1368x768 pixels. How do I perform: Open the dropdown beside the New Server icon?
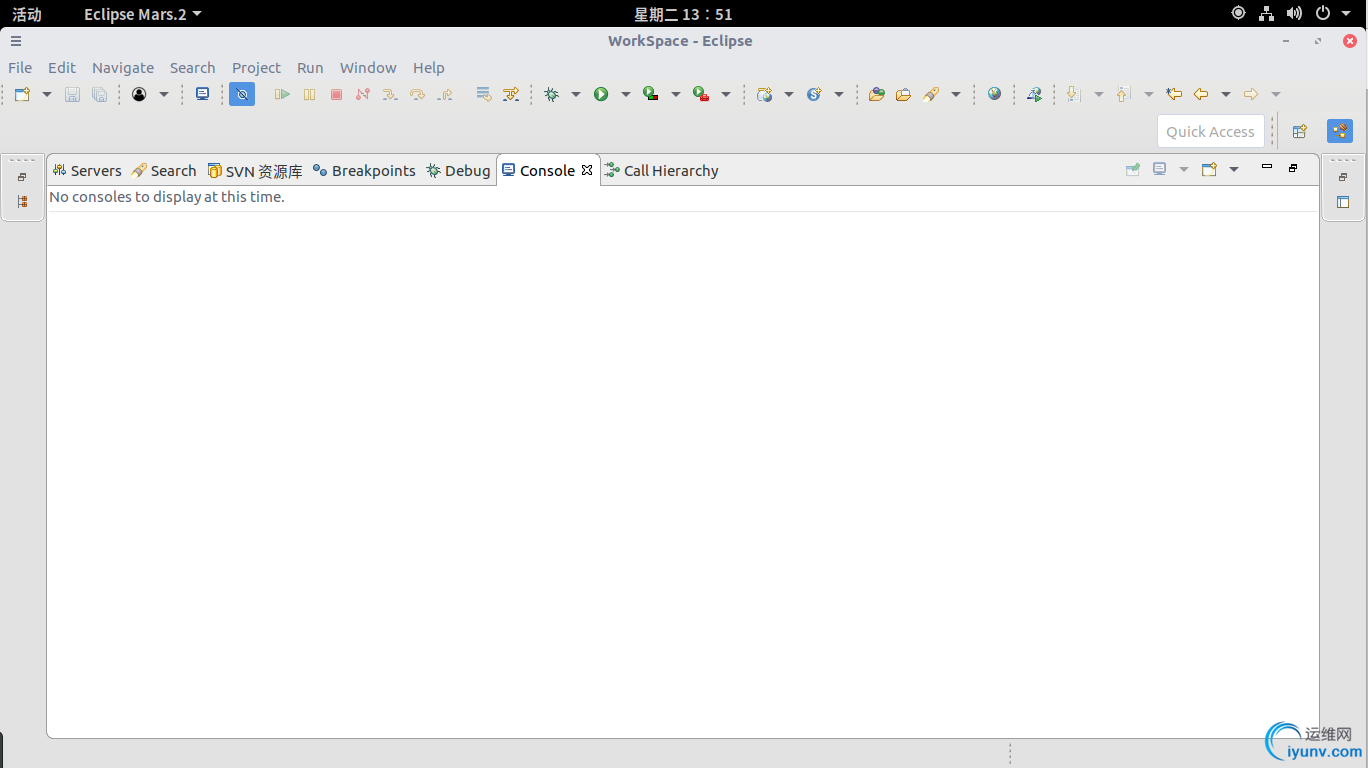pyautogui.click(x=788, y=94)
